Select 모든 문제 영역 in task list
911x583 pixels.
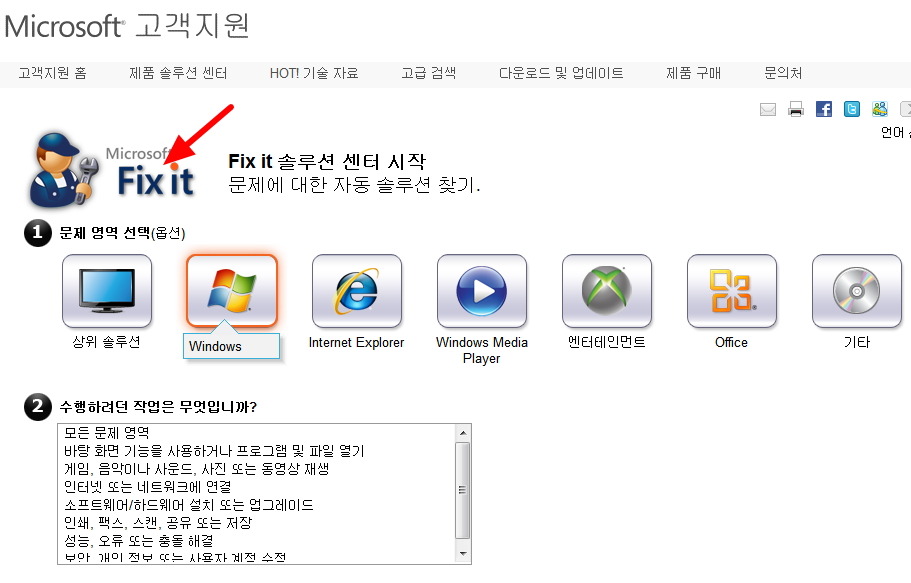[x=106, y=433]
